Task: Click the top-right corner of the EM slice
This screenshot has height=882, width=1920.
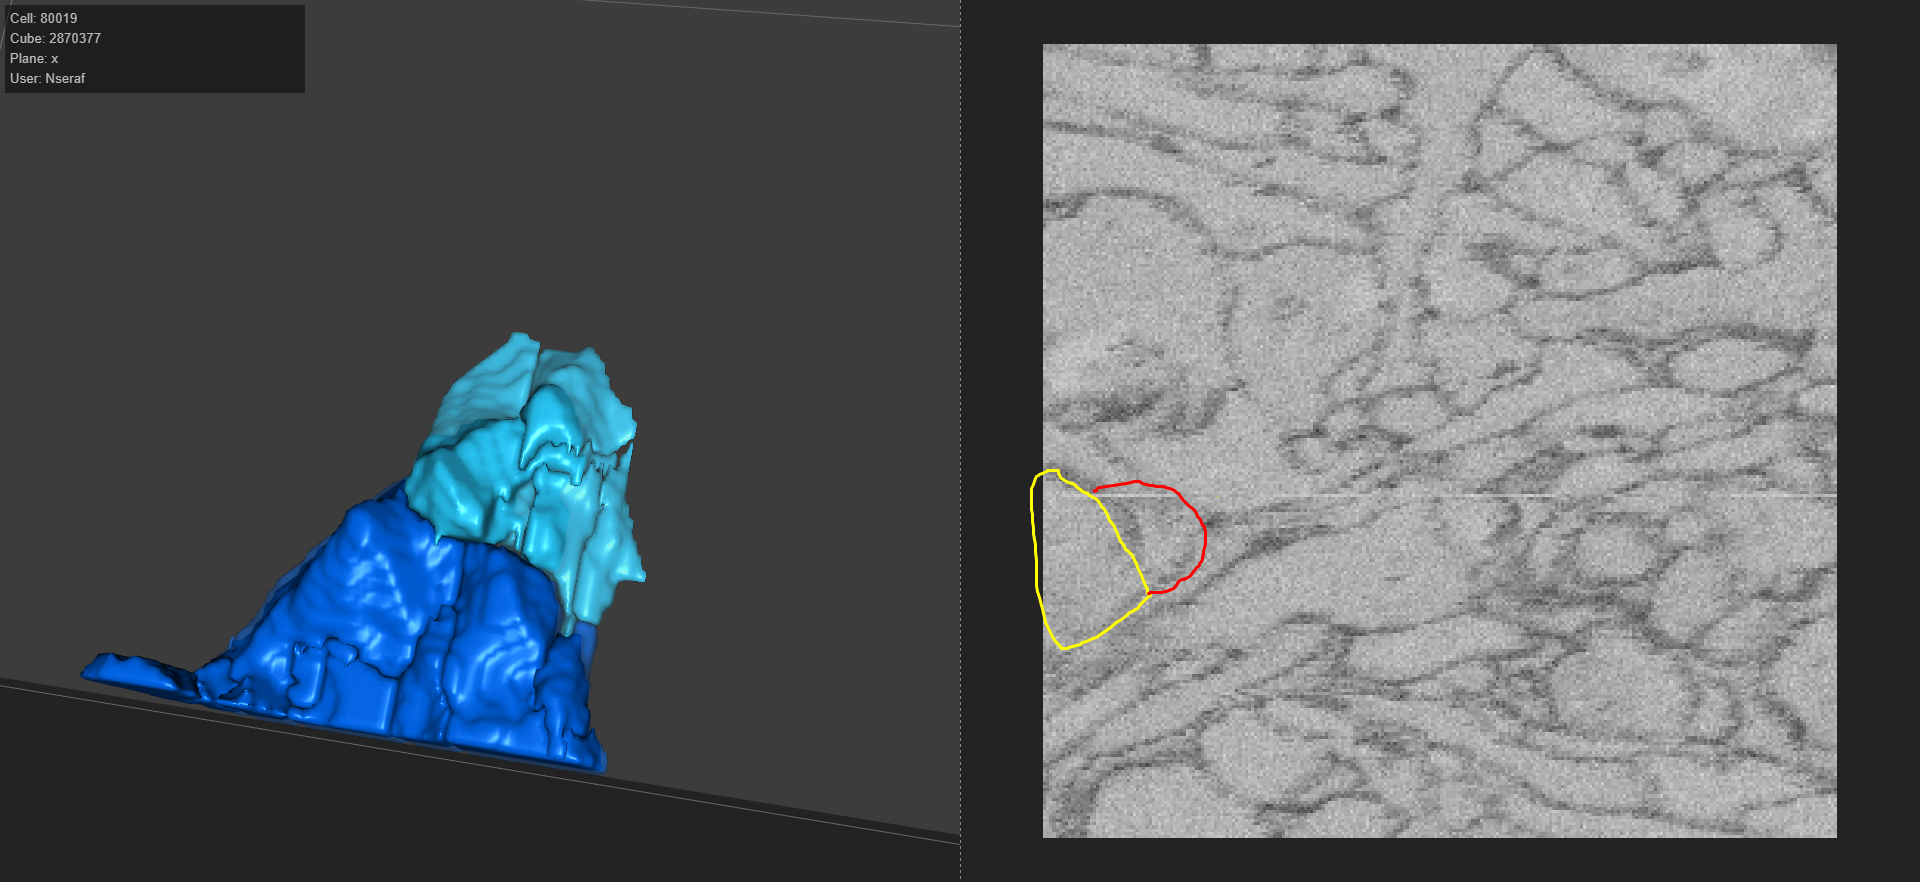Action: pyautogui.click(x=1833, y=47)
